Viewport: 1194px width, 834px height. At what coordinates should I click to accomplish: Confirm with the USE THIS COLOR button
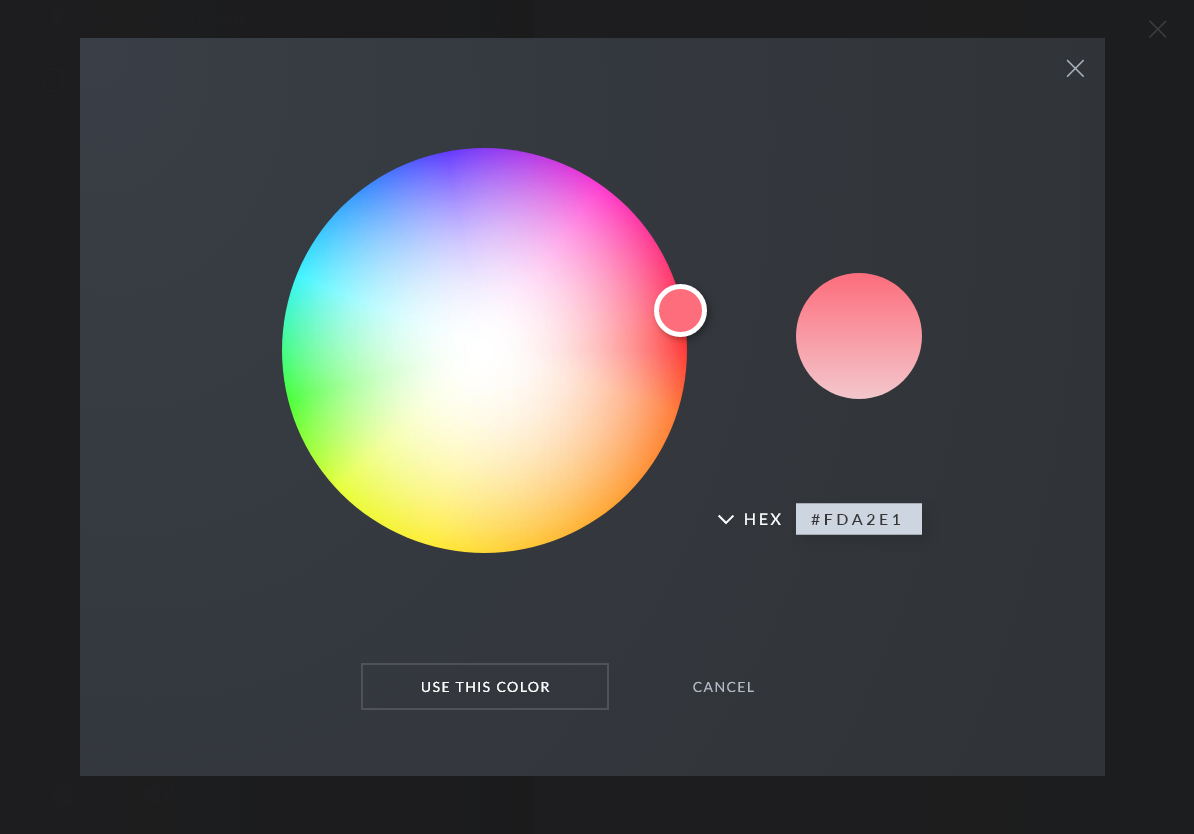(485, 687)
